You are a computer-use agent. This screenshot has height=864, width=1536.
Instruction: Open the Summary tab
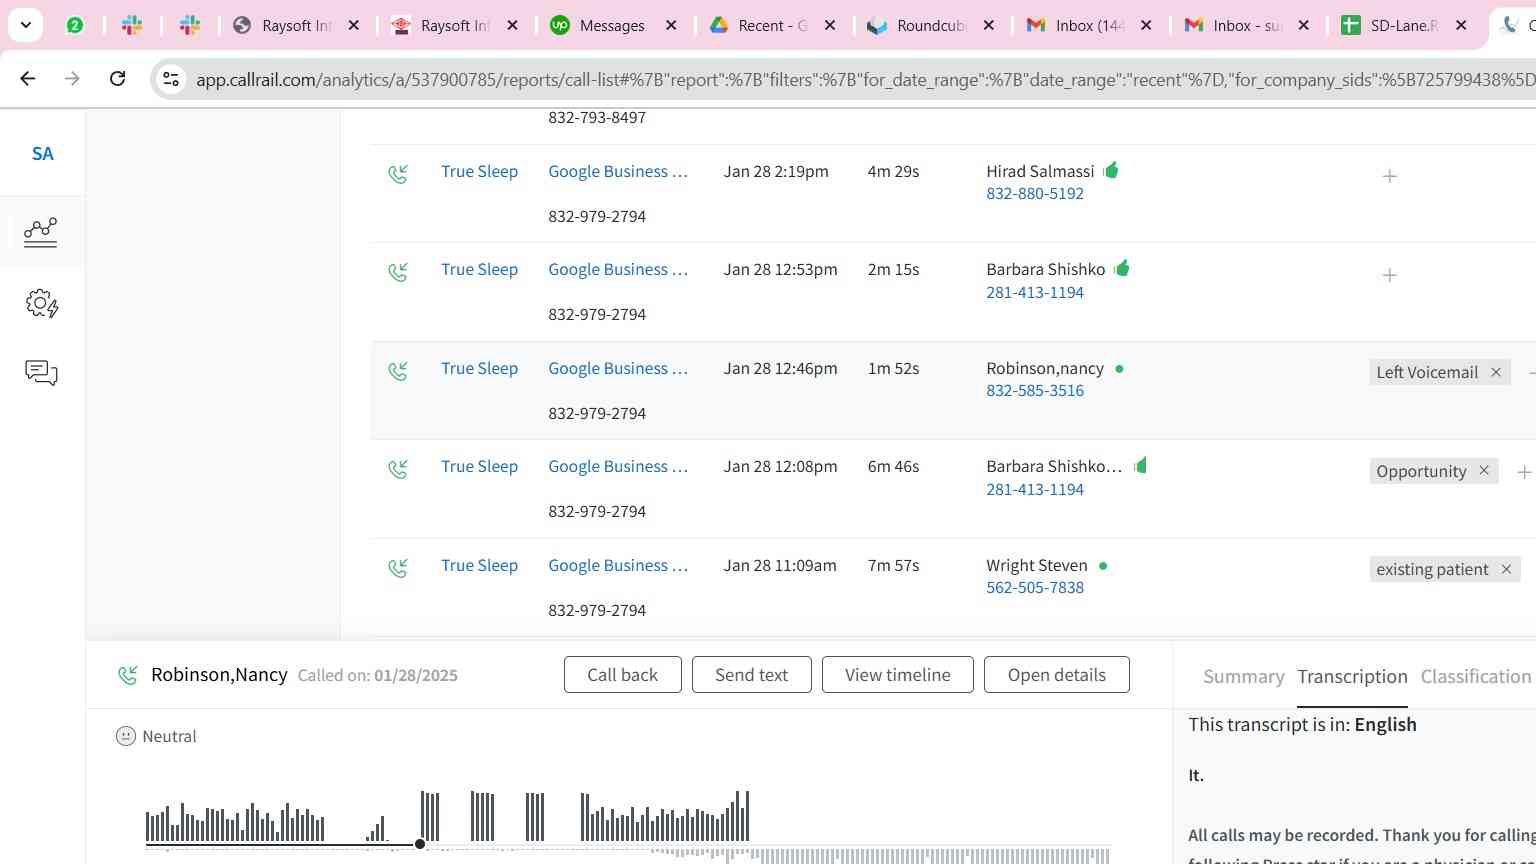tap(1243, 676)
